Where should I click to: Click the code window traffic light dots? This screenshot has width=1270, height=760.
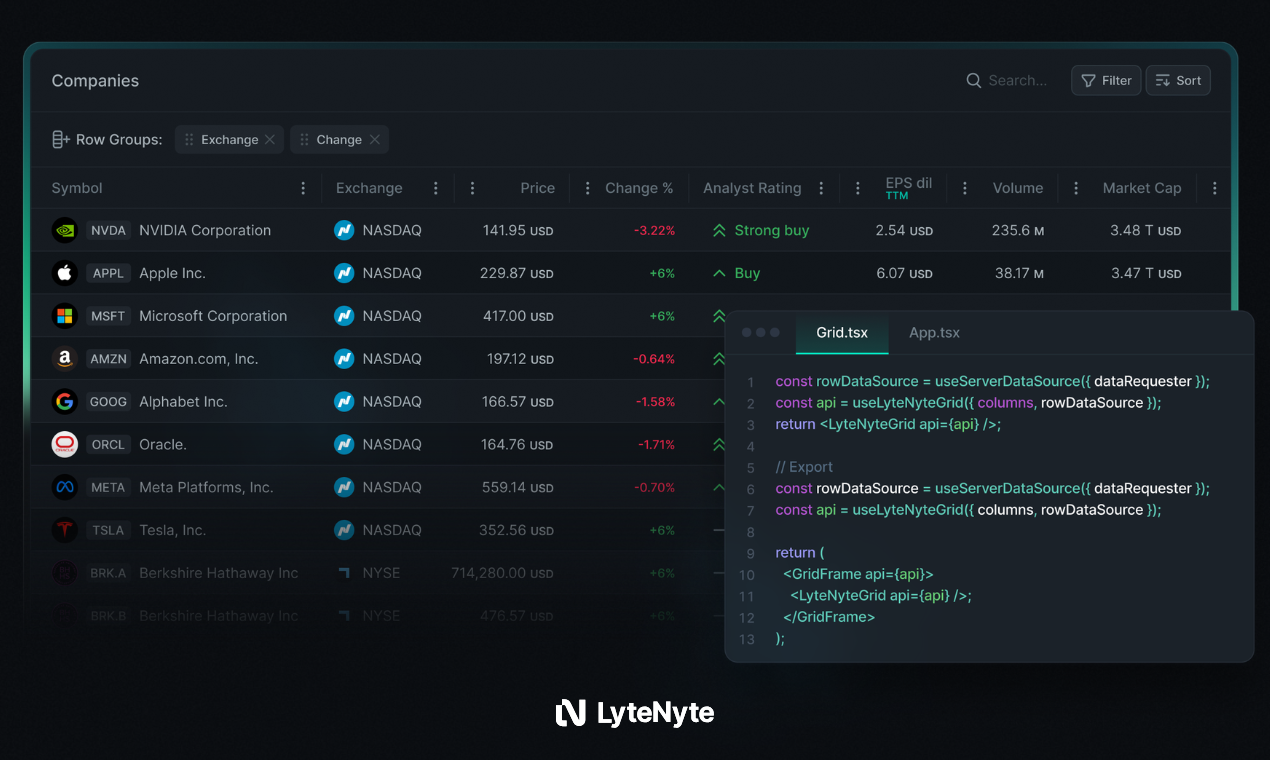(x=761, y=333)
